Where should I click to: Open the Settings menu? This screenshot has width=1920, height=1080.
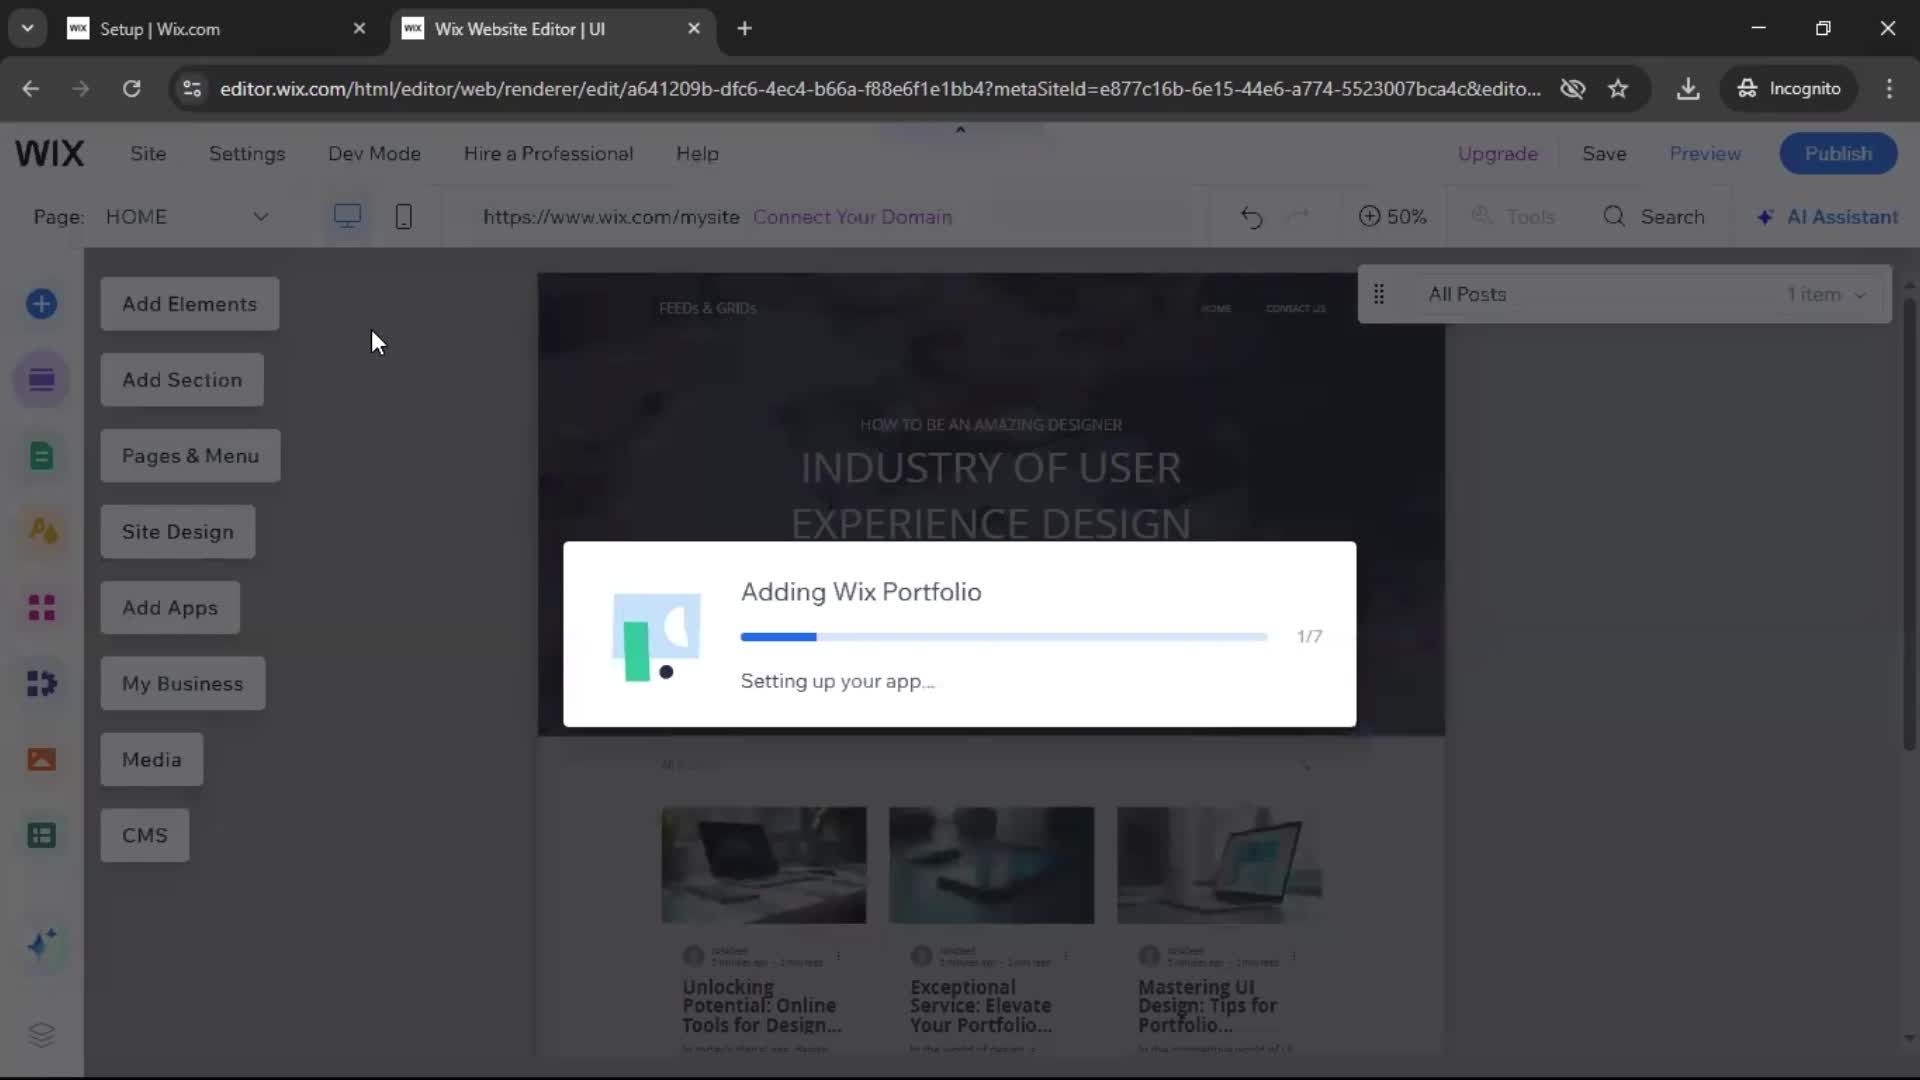click(x=247, y=153)
